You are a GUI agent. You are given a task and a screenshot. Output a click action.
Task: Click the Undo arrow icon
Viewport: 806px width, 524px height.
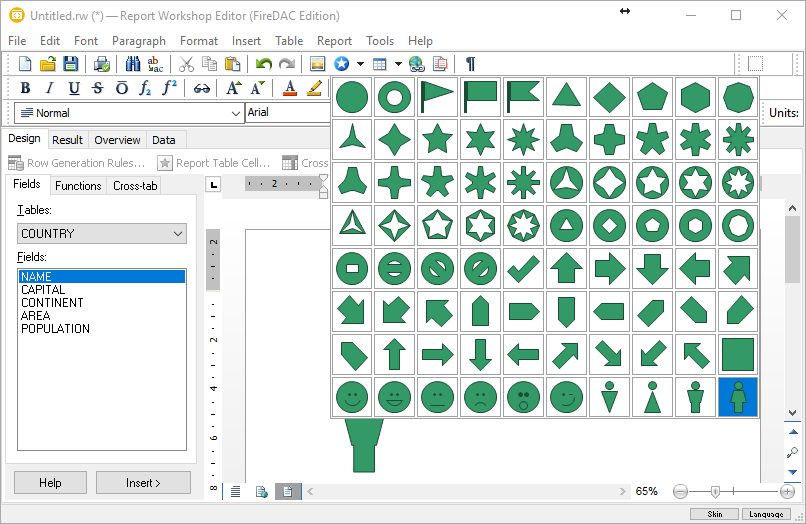(264, 64)
